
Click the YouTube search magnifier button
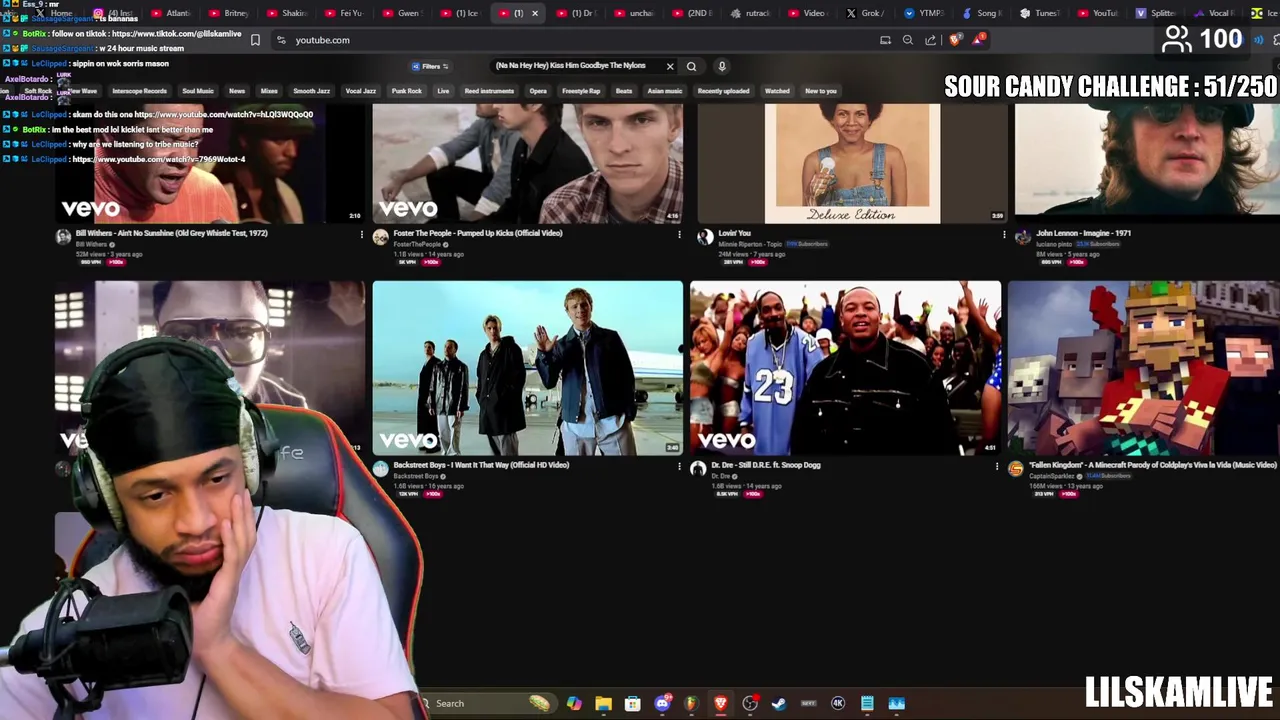(691, 66)
